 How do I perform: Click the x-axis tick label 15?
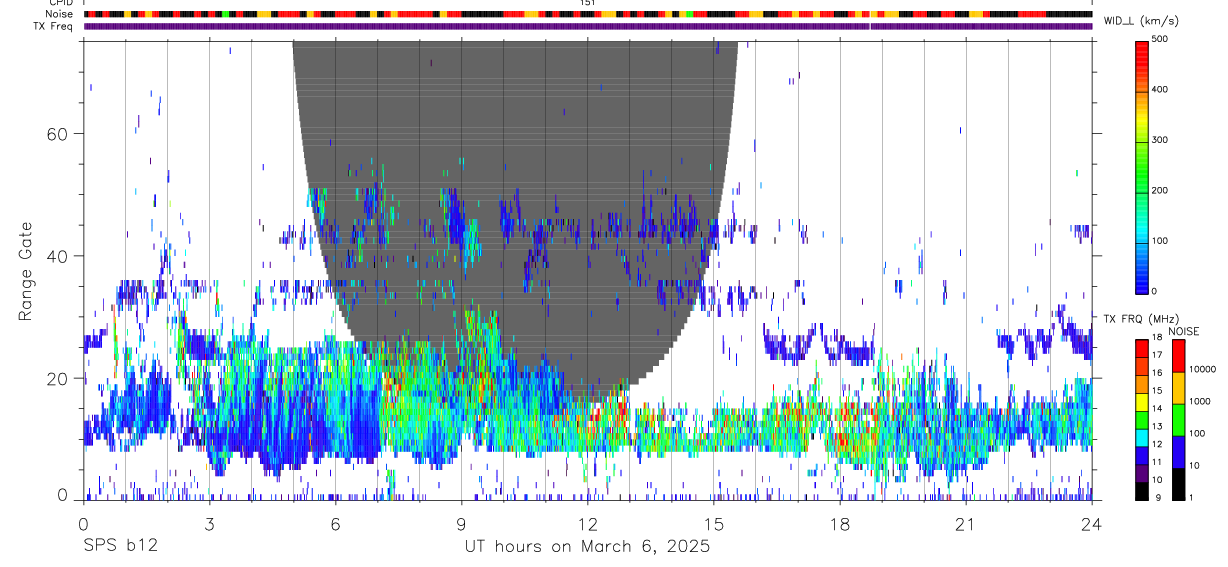[x=714, y=524]
